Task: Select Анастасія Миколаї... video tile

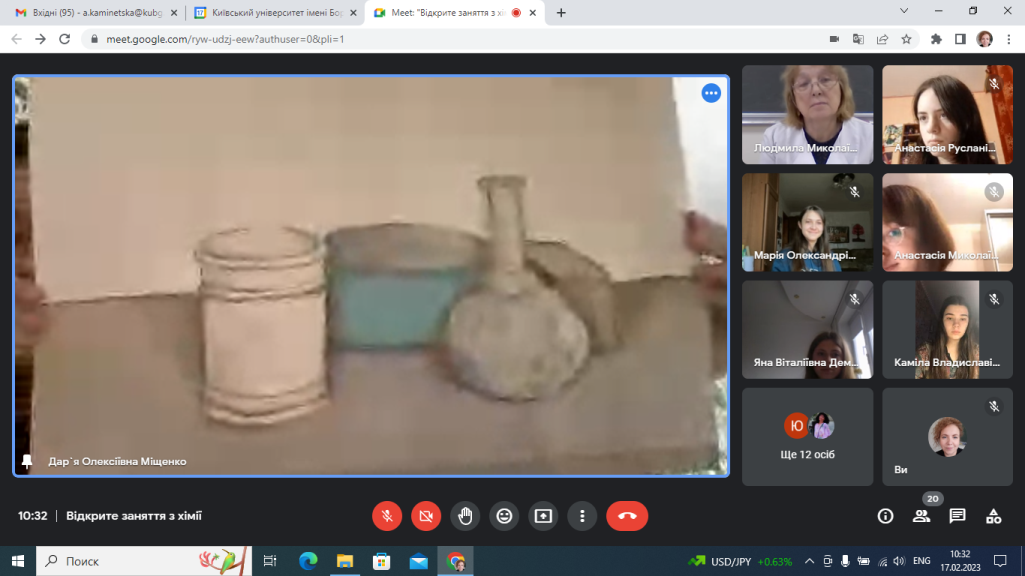Action: (947, 222)
